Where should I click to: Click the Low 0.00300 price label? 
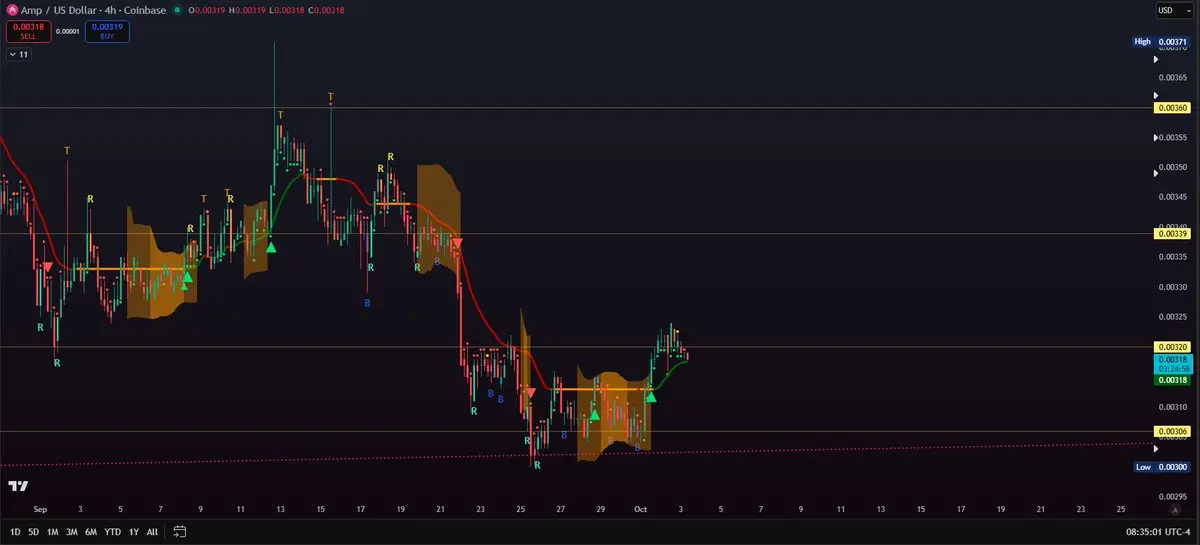[1161, 467]
